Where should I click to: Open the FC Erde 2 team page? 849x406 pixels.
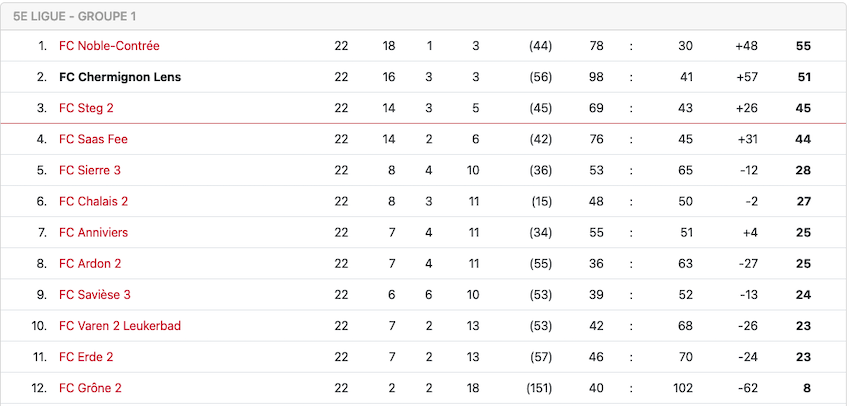pyautogui.click(x=86, y=357)
